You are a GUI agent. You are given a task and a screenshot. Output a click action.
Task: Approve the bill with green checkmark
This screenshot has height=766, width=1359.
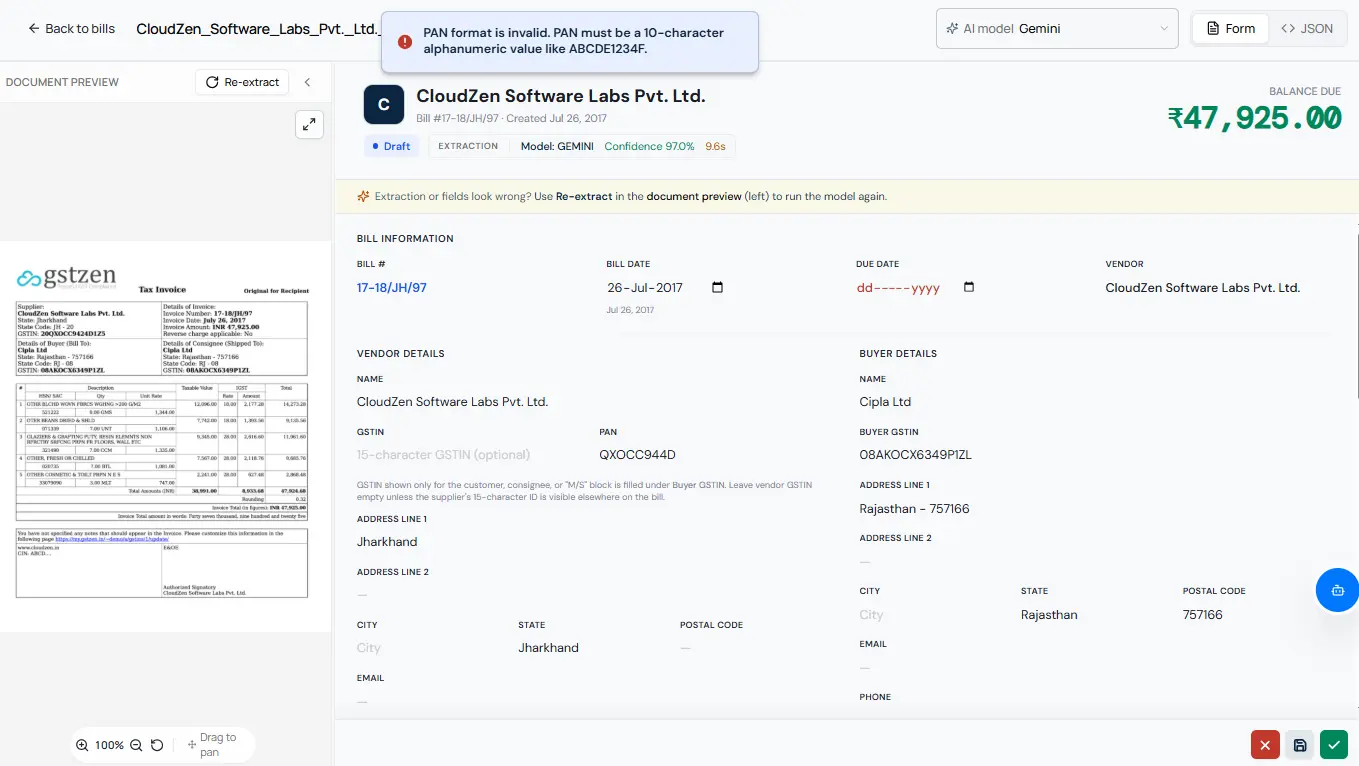1334,745
